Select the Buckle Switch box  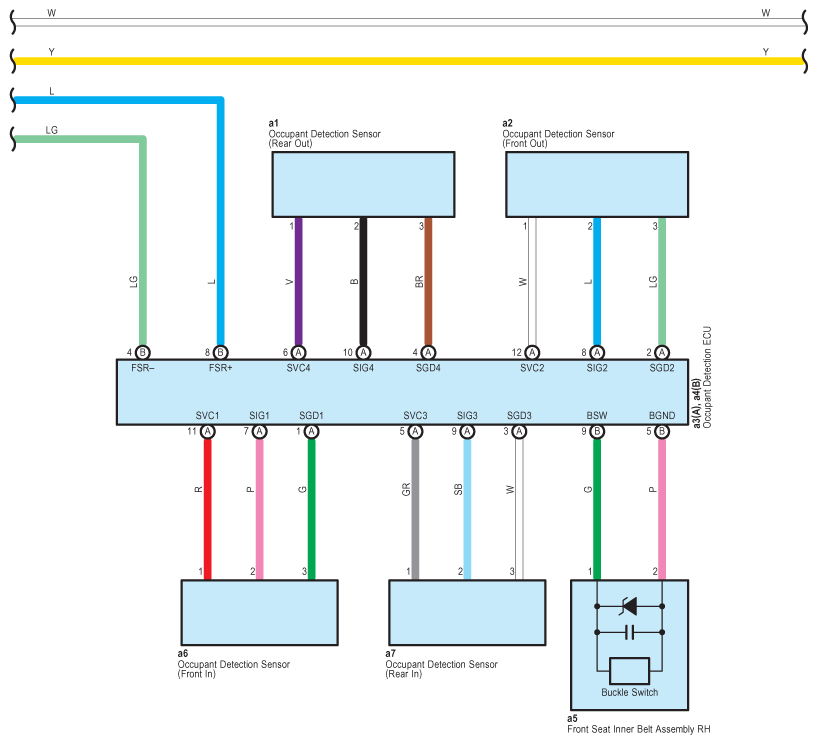click(629, 670)
